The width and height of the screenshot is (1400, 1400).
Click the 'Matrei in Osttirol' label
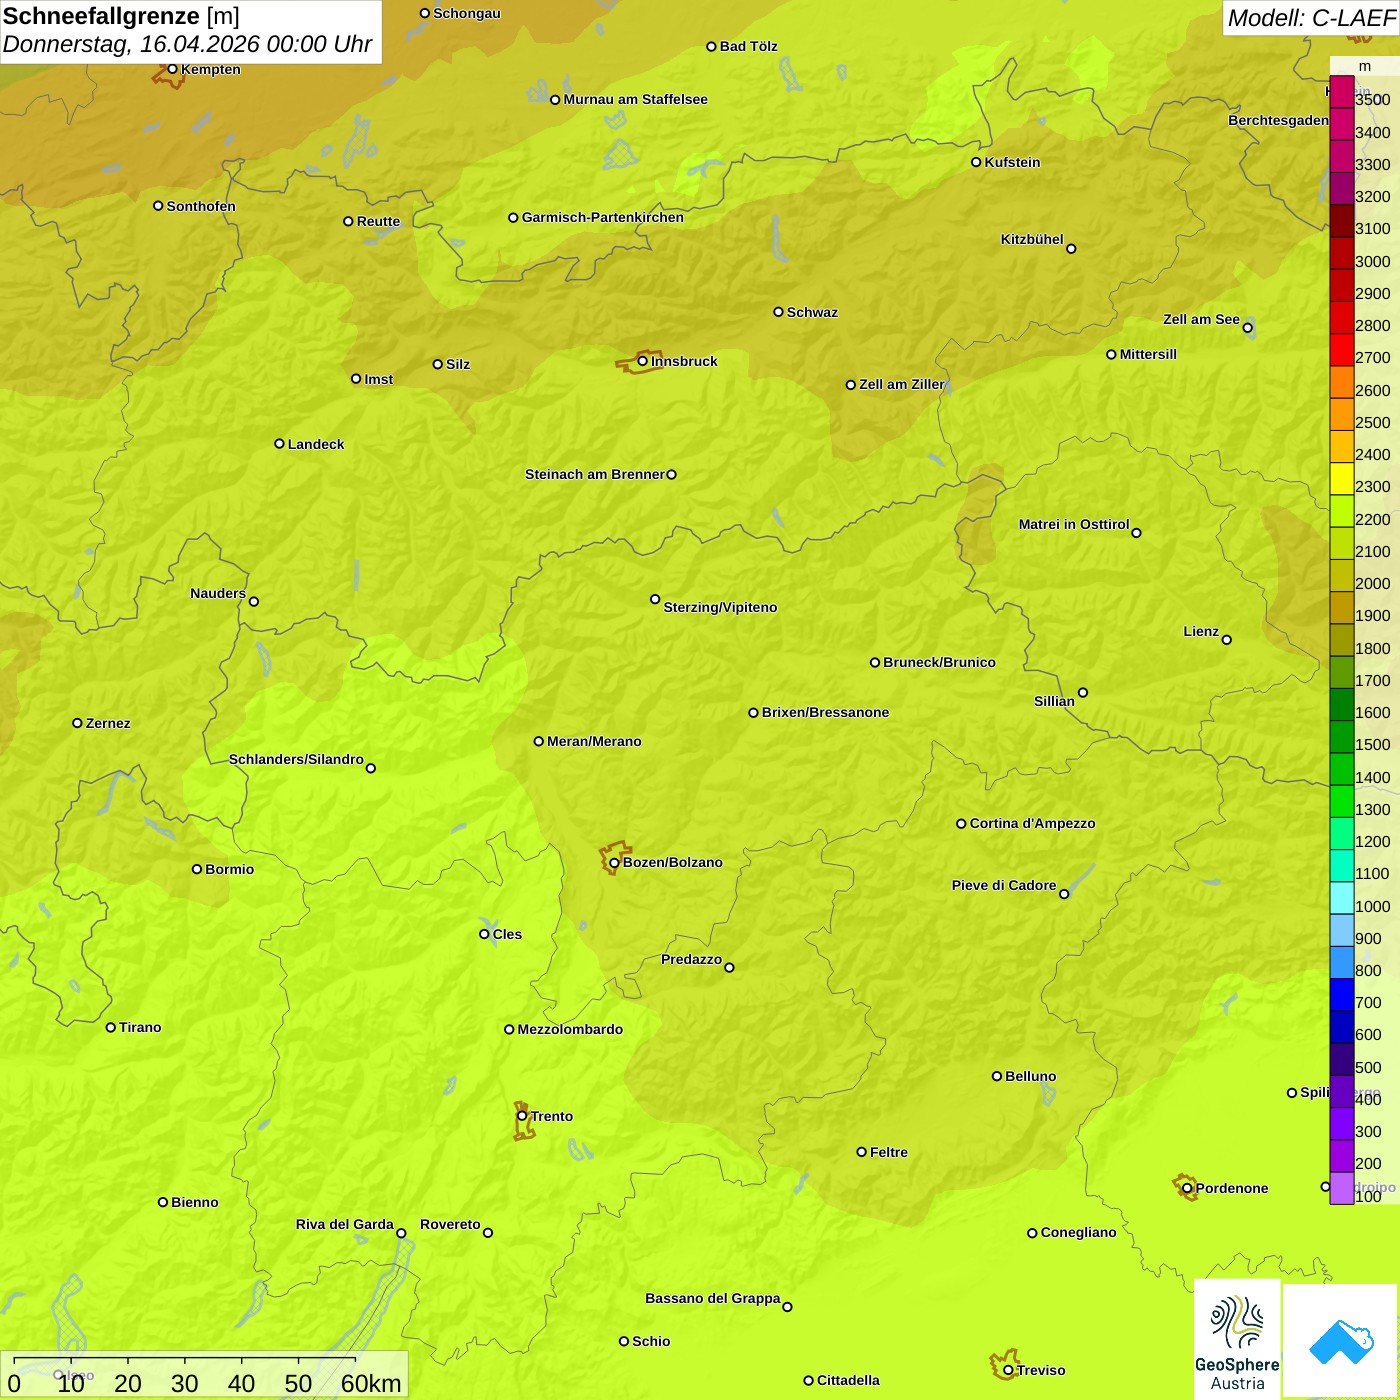click(x=1074, y=524)
